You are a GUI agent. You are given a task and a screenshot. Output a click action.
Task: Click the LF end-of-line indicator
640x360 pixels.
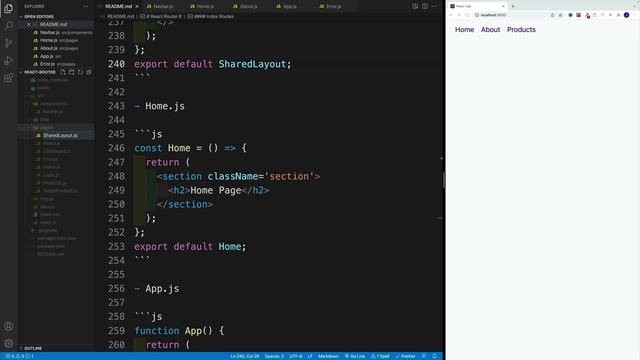tap(310, 356)
